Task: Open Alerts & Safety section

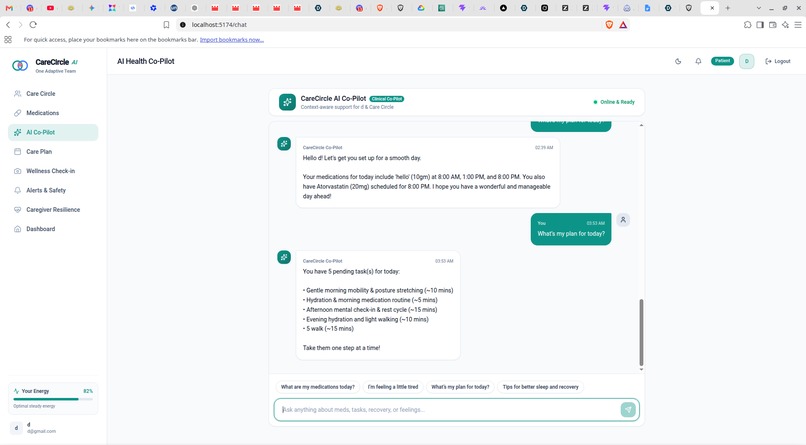Action: (53, 190)
